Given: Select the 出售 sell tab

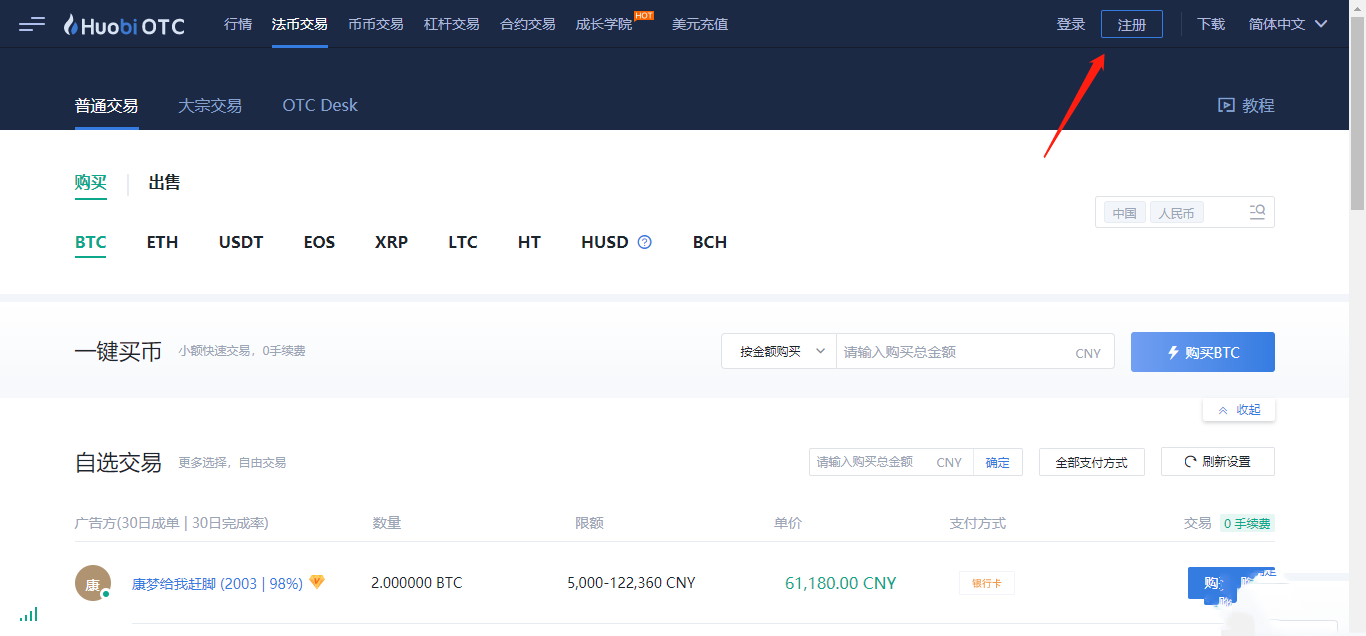Looking at the screenshot, I should pyautogui.click(x=165, y=182).
